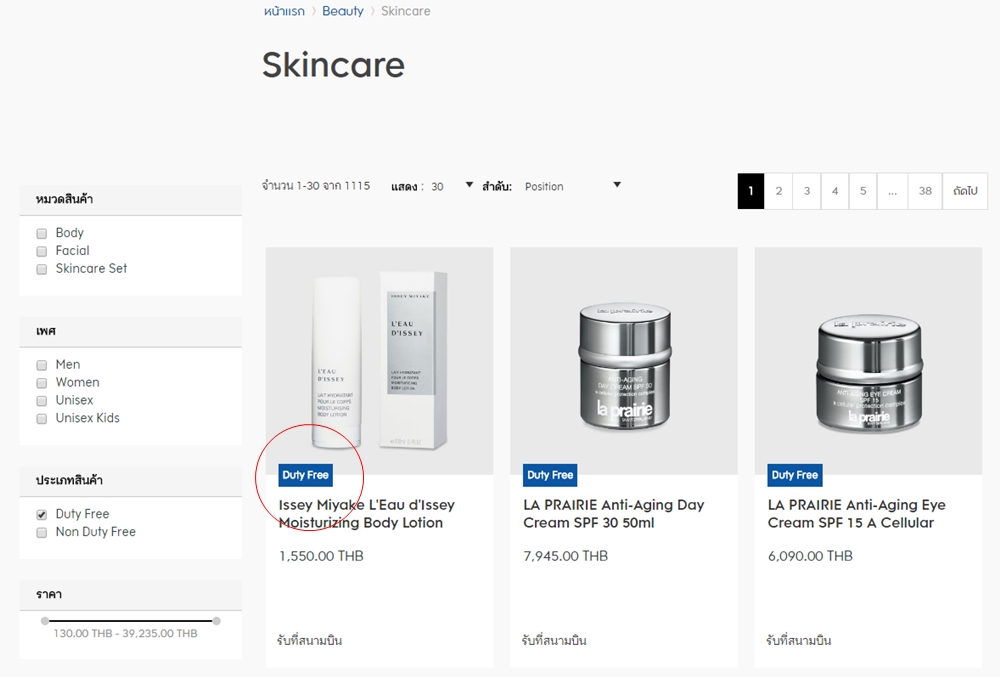This screenshot has height=677, width=1000.
Task: Tick the Men gender filter
Action: pyautogui.click(x=41, y=365)
